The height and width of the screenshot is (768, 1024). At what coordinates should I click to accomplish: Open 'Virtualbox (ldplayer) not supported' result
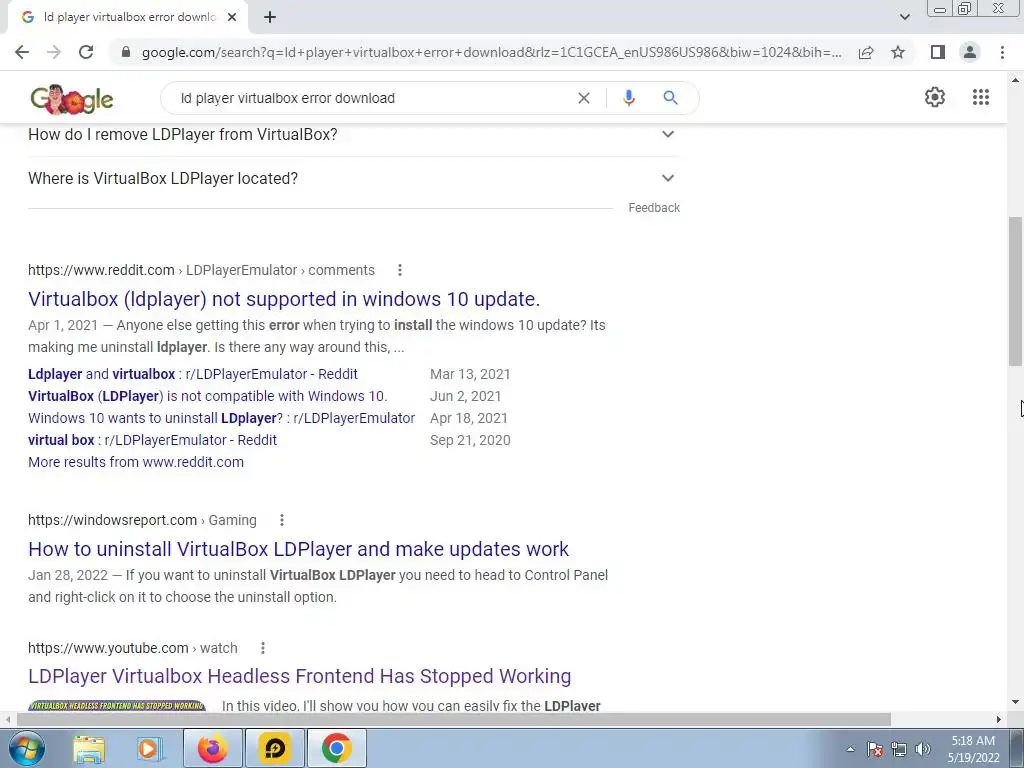pos(283,299)
